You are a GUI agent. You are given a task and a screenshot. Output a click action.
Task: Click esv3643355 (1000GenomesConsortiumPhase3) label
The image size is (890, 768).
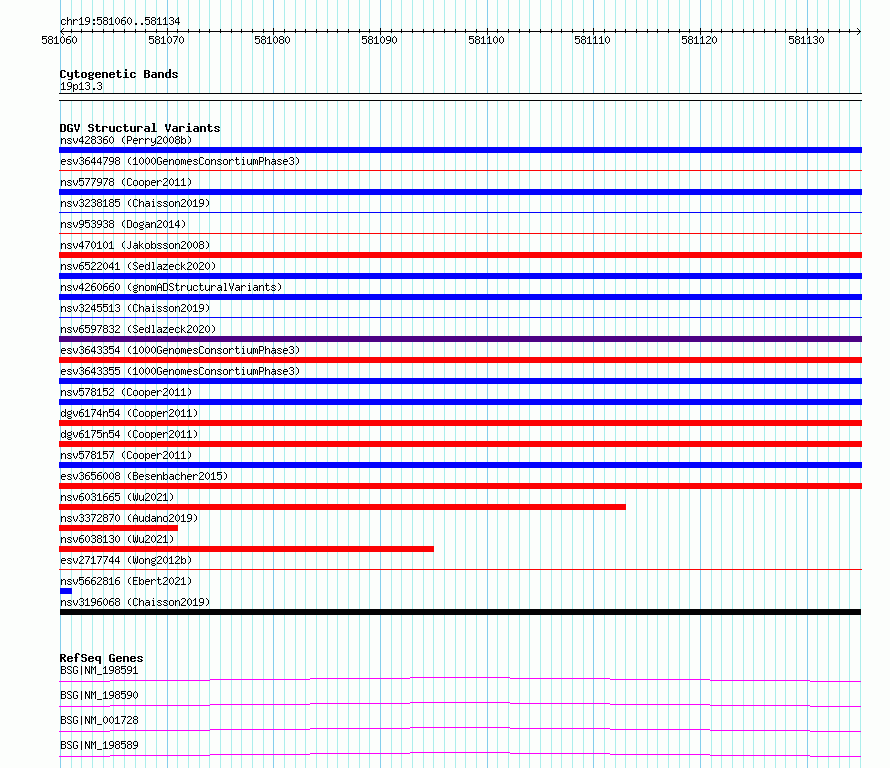180,371
